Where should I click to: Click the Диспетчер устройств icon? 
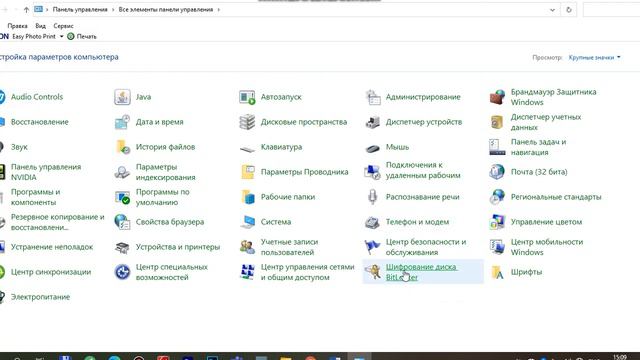[x=372, y=122]
